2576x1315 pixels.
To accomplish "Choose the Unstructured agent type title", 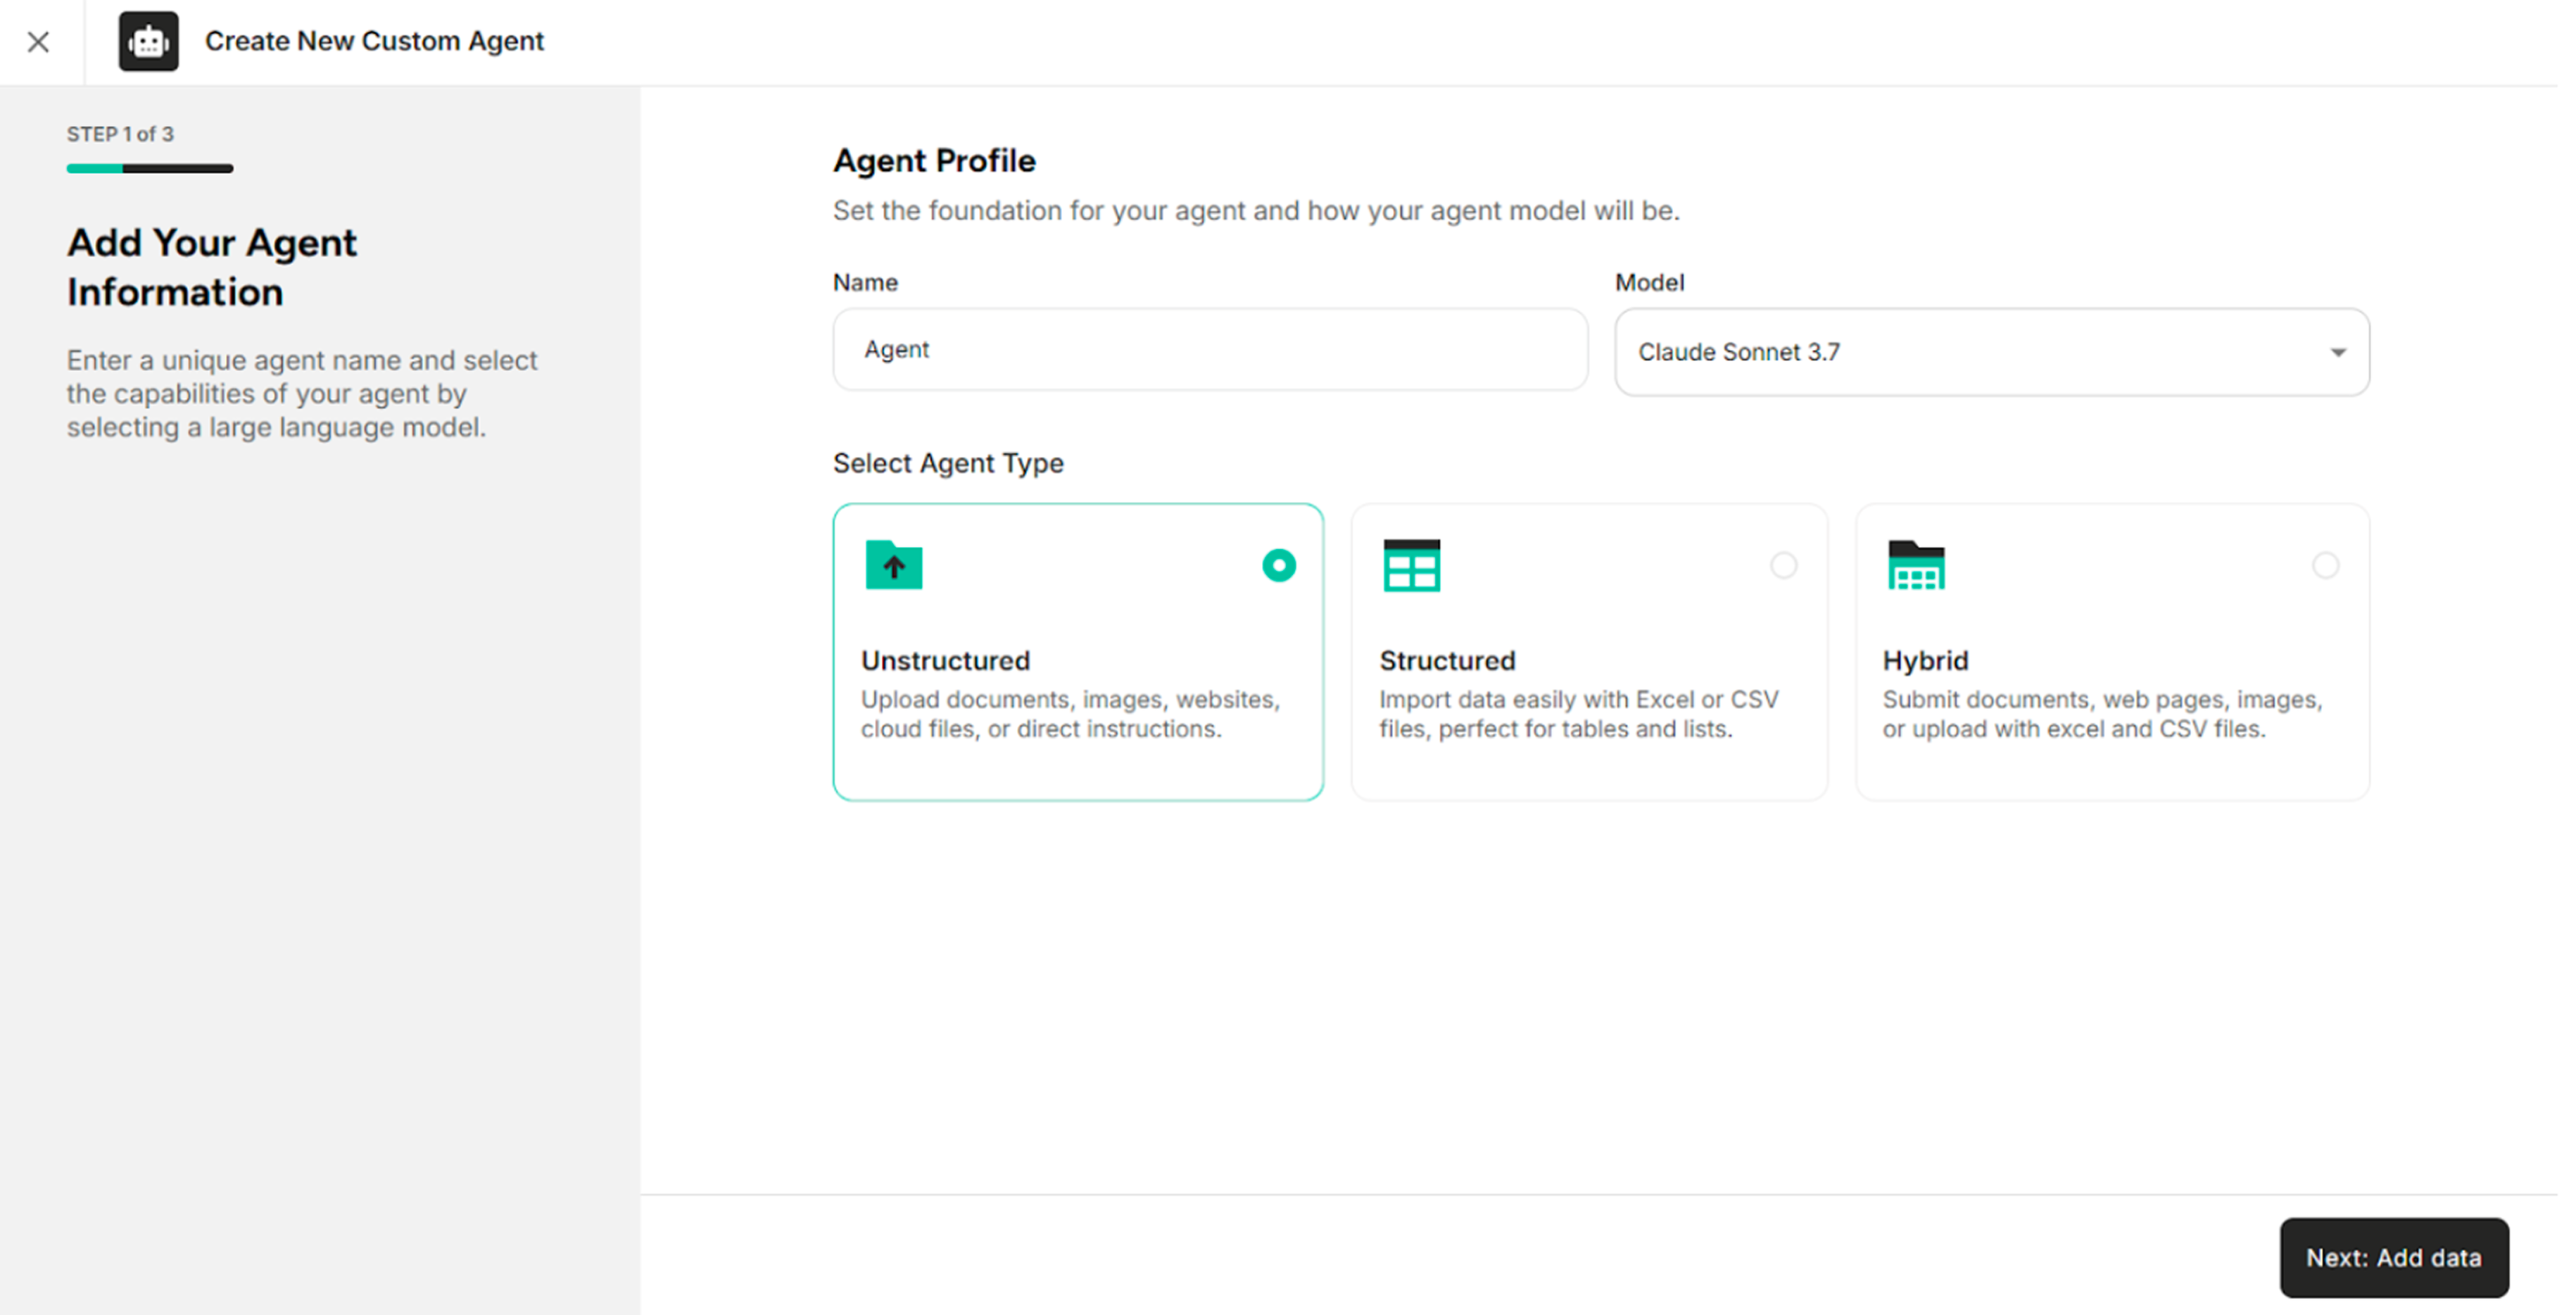I will (945, 660).
